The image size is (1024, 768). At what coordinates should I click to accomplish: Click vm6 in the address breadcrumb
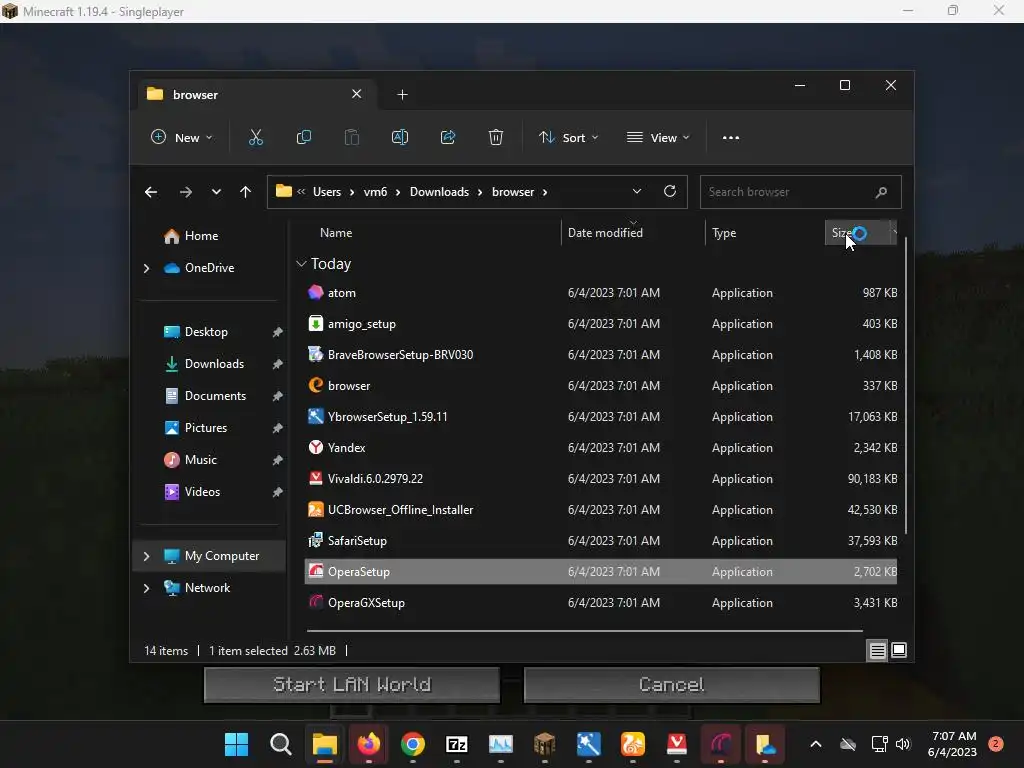coord(376,192)
